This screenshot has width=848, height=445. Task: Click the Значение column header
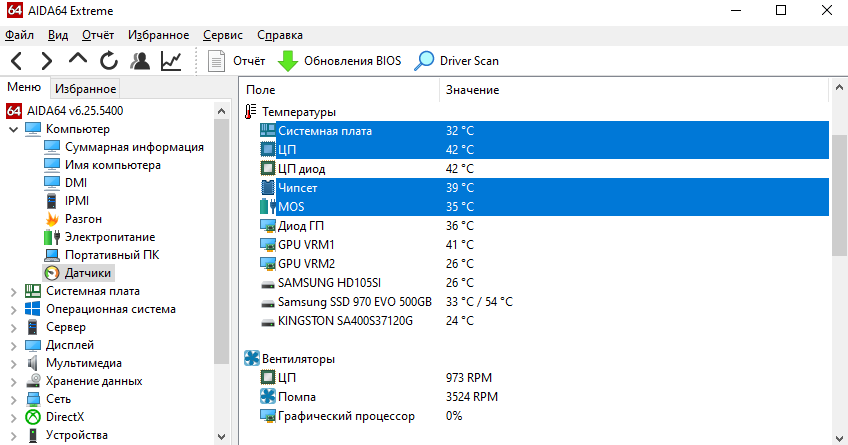[472, 90]
